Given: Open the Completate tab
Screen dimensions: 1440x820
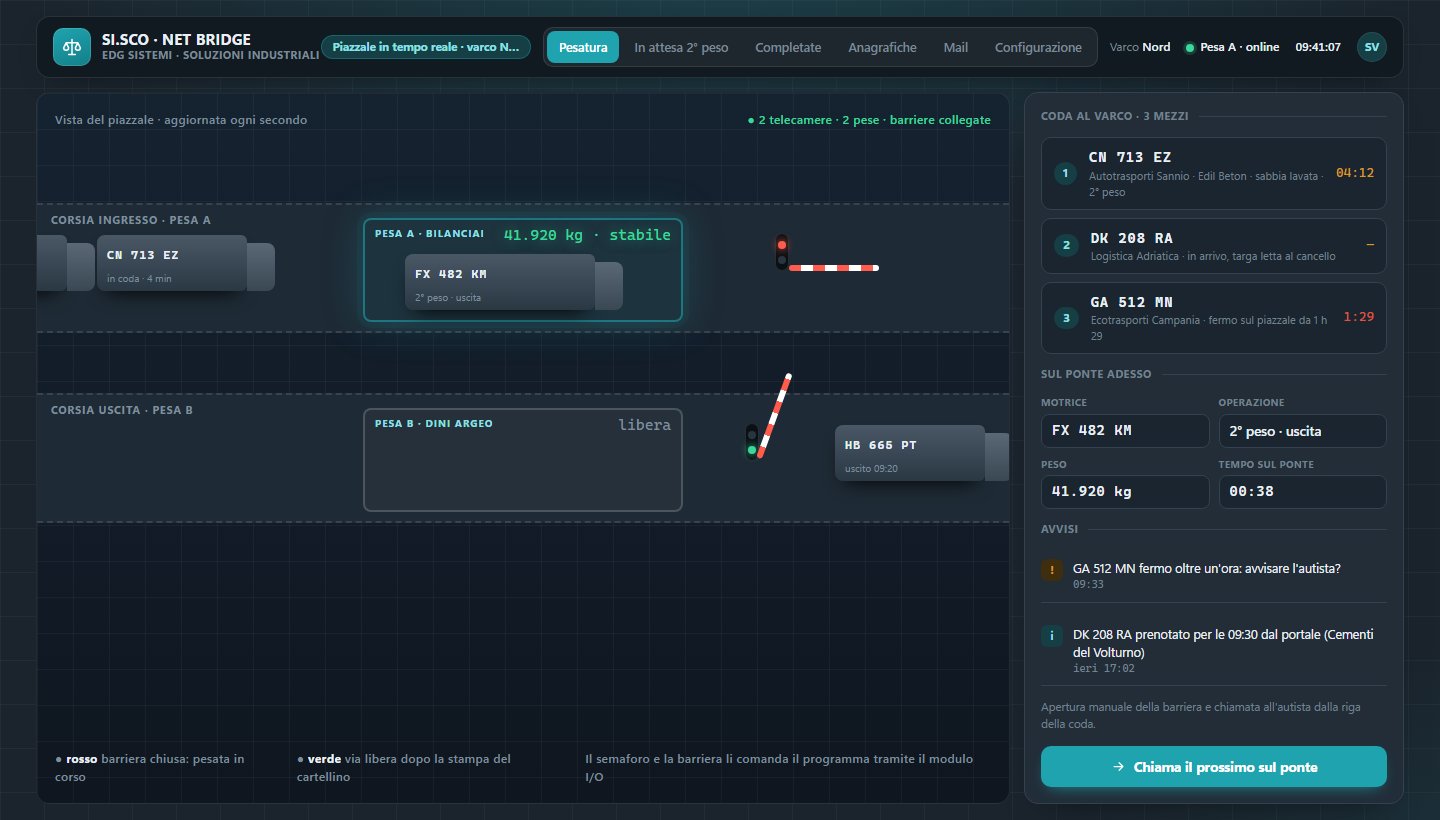Looking at the screenshot, I should 788,47.
